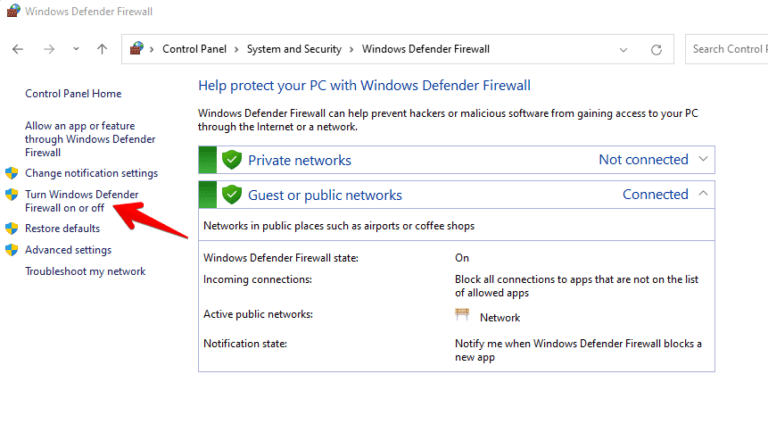Open the address bar history dropdown

point(624,49)
